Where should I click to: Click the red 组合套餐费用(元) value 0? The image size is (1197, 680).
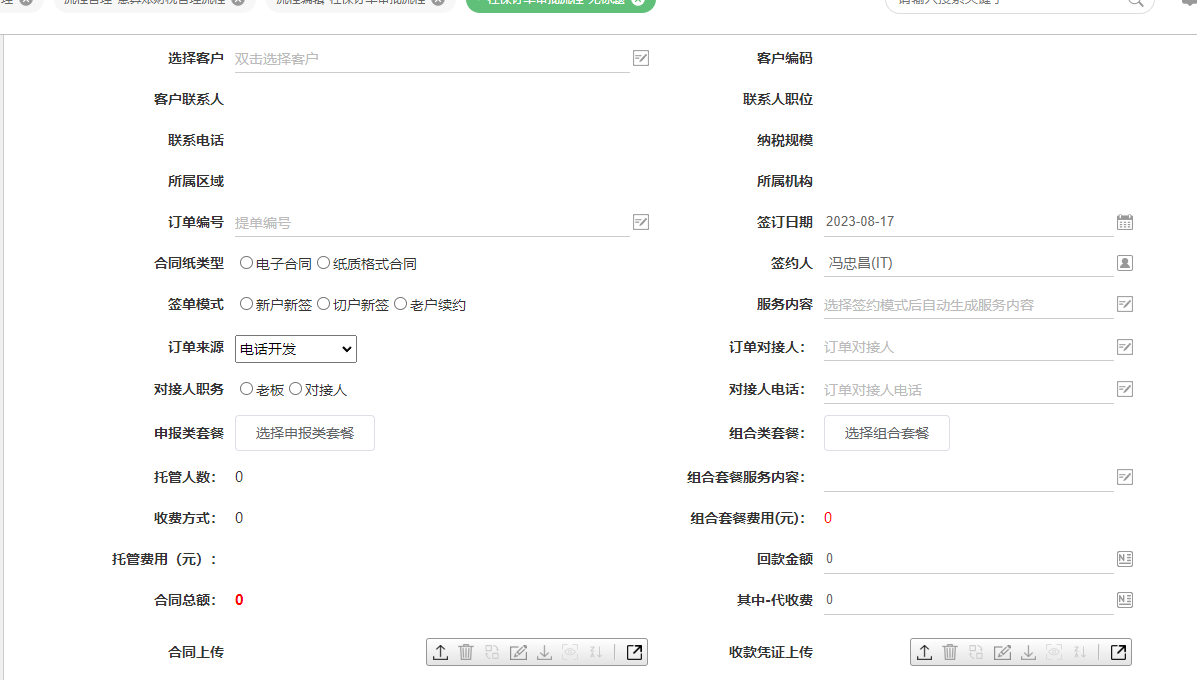click(828, 518)
